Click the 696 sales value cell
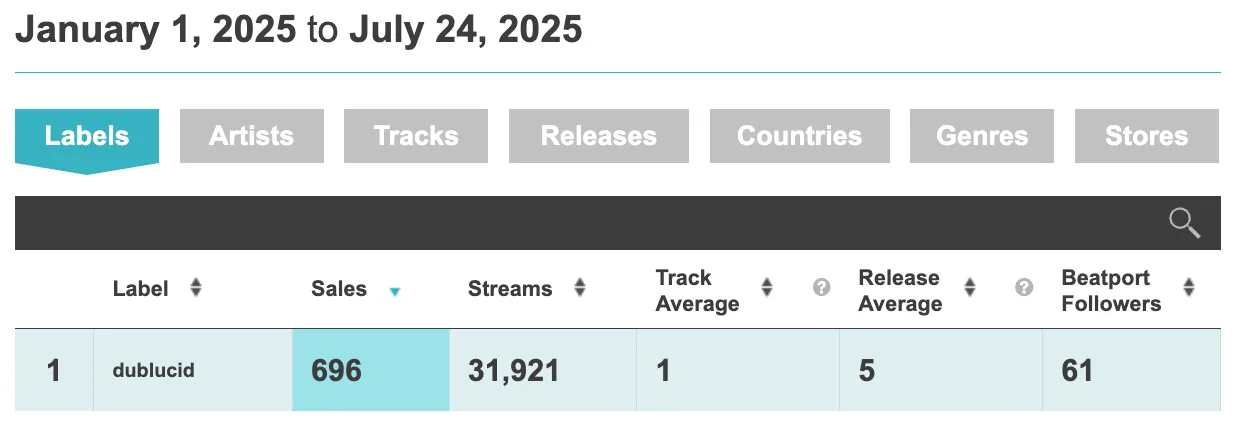The width and height of the screenshot is (1236, 426). pyautogui.click(x=371, y=370)
